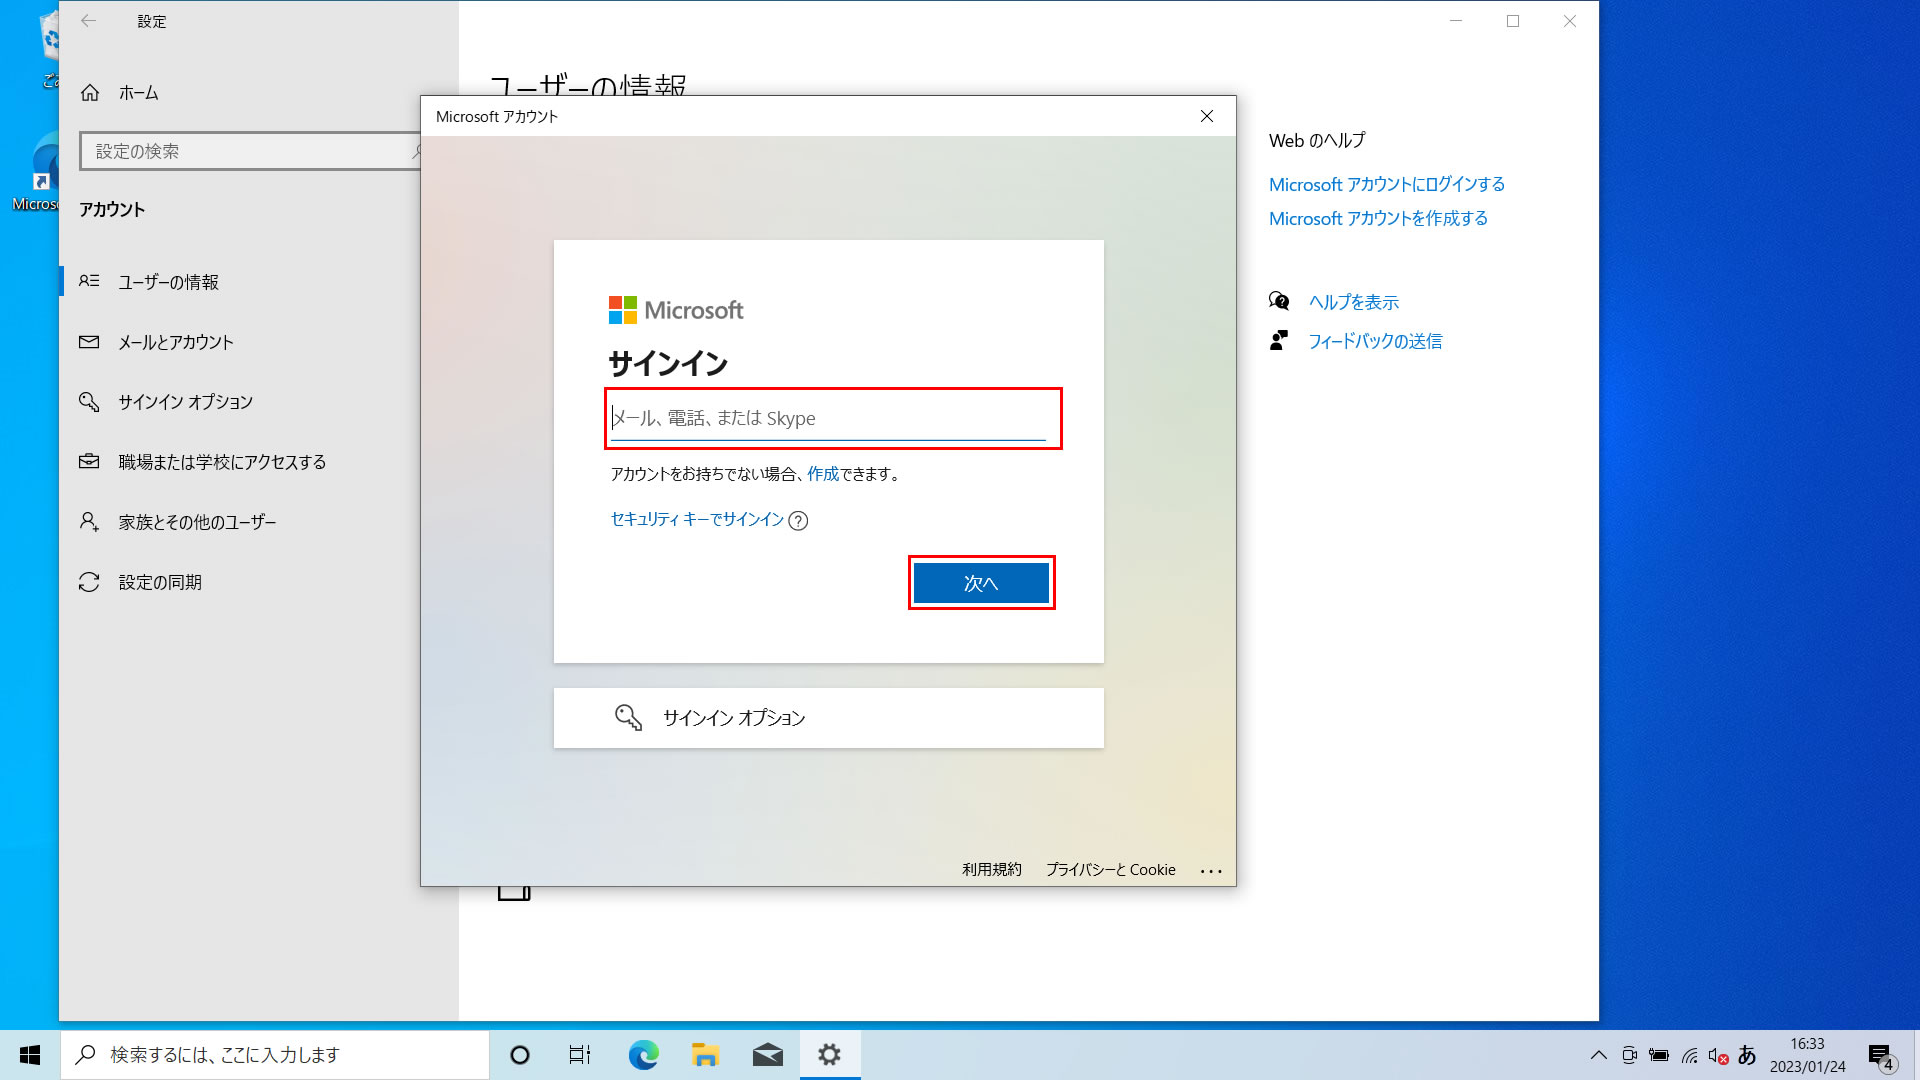Click the key icon in sign-in options panel
1920x1080 pixels.
(x=628, y=718)
